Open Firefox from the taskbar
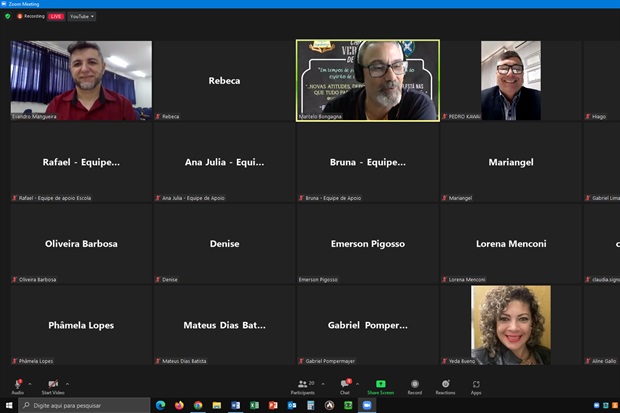The image size is (620, 413). click(x=179, y=405)
